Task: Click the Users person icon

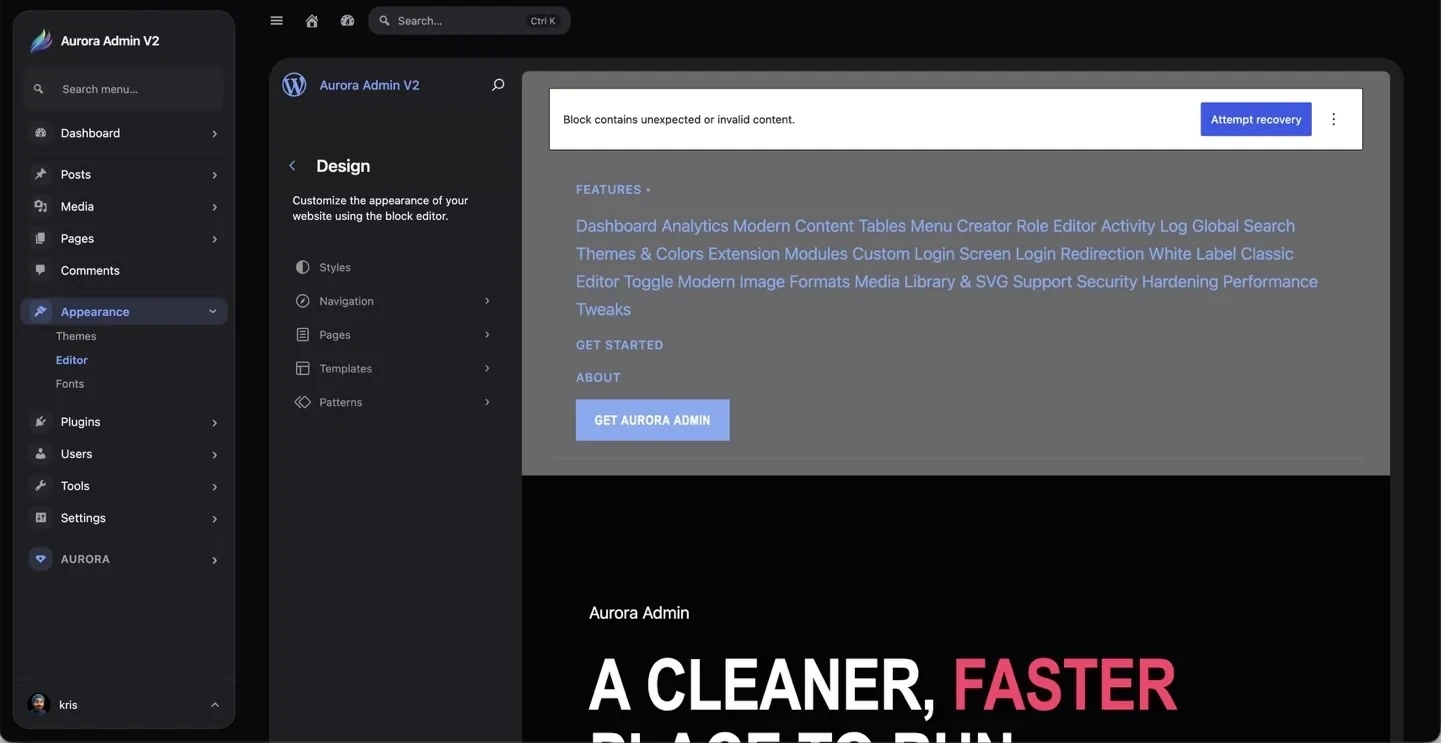Action: 41,454
